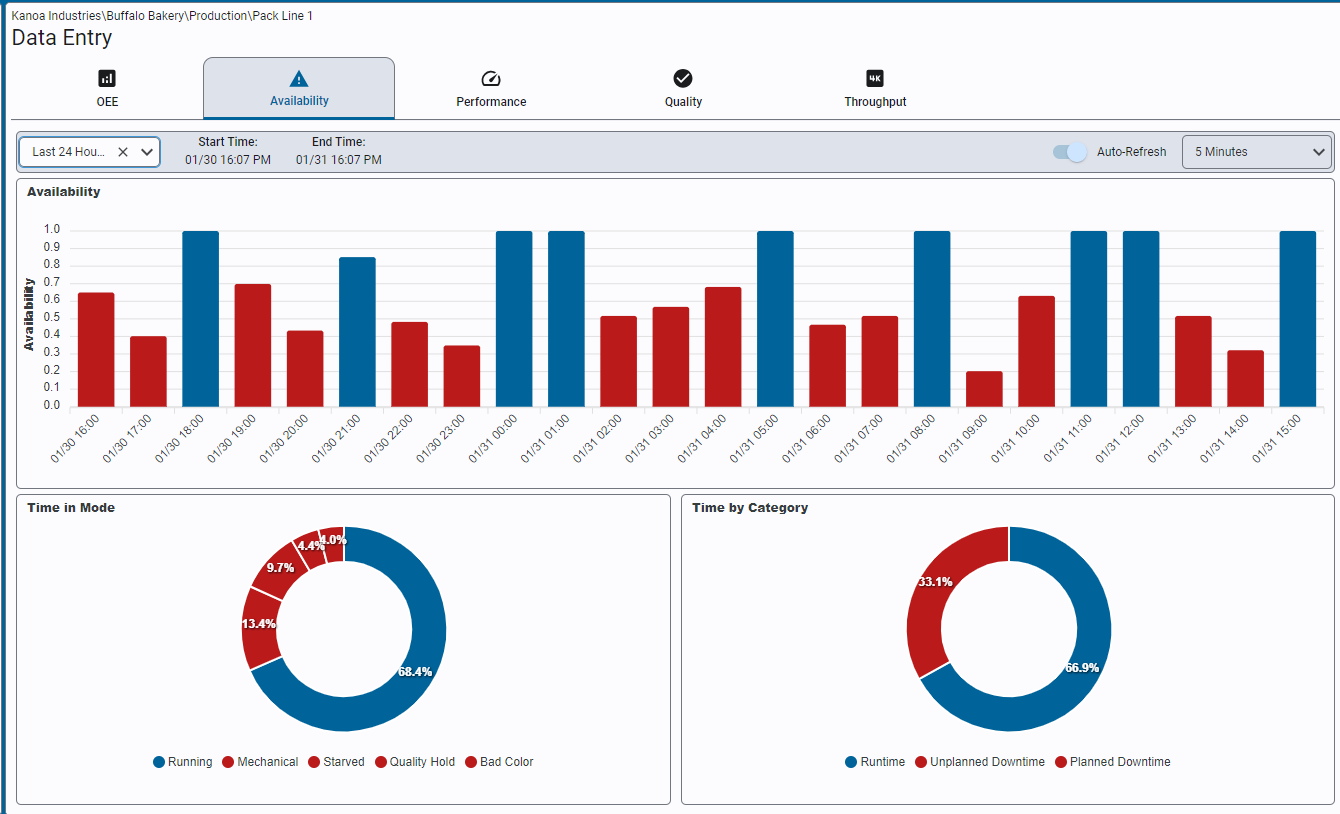Image resolution: width=1340 pixels, height=814 pixels.
Task: Click the 01/30 23:00 availability bar
Action: coord(462,376)
